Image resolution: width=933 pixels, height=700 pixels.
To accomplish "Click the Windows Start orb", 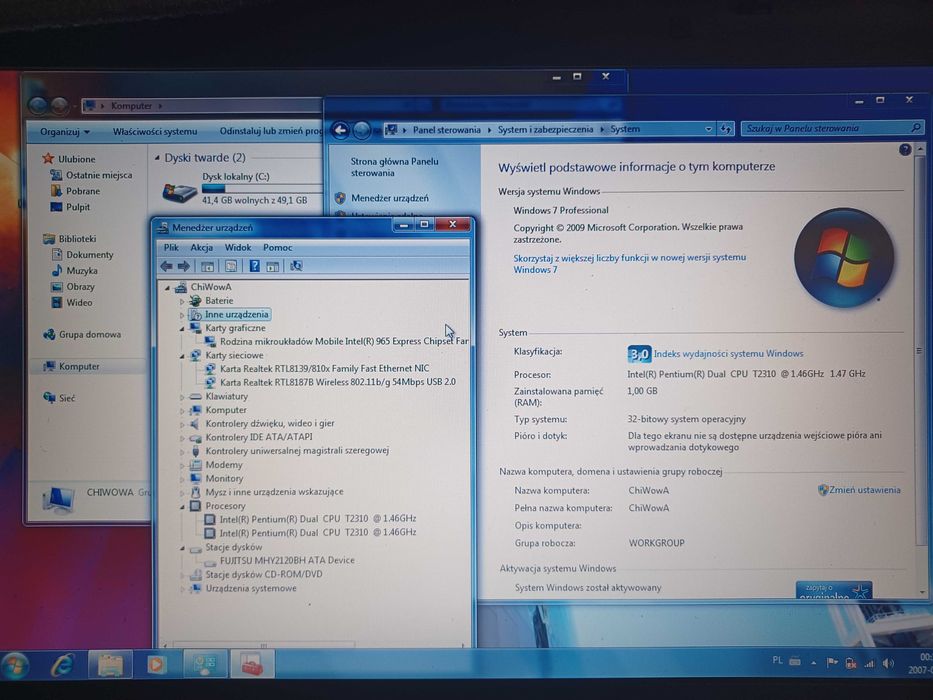I will [x=15, y=665].
